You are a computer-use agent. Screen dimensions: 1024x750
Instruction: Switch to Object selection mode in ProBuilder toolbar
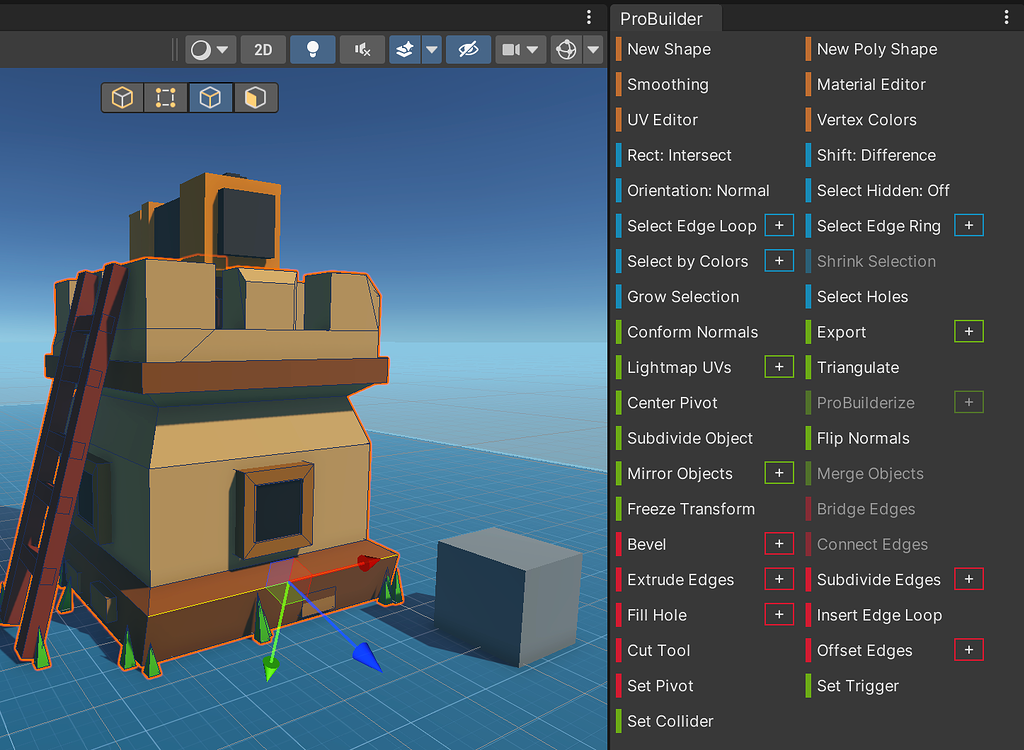point(122,97)
